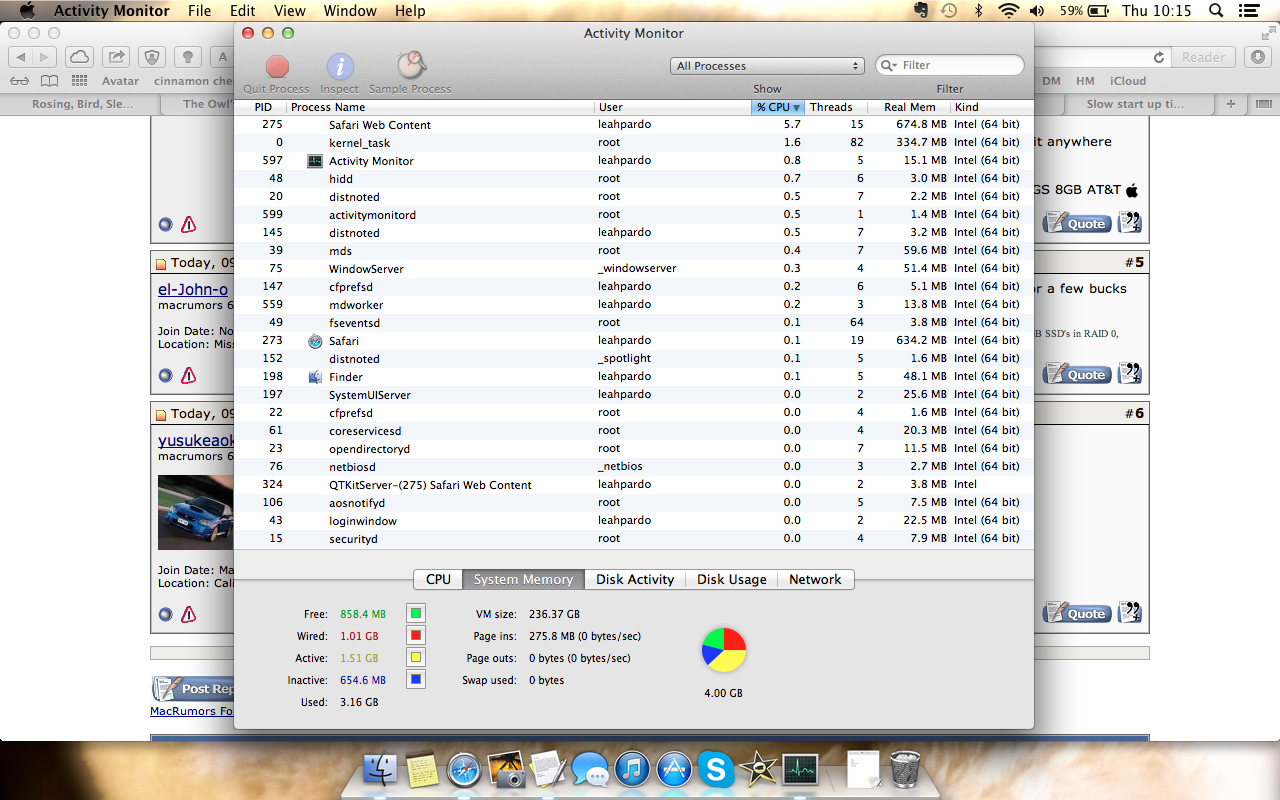The image size is (1280, 800).
Task: Click the blue Inactive memory color swatch
Action: coord(416,679)
